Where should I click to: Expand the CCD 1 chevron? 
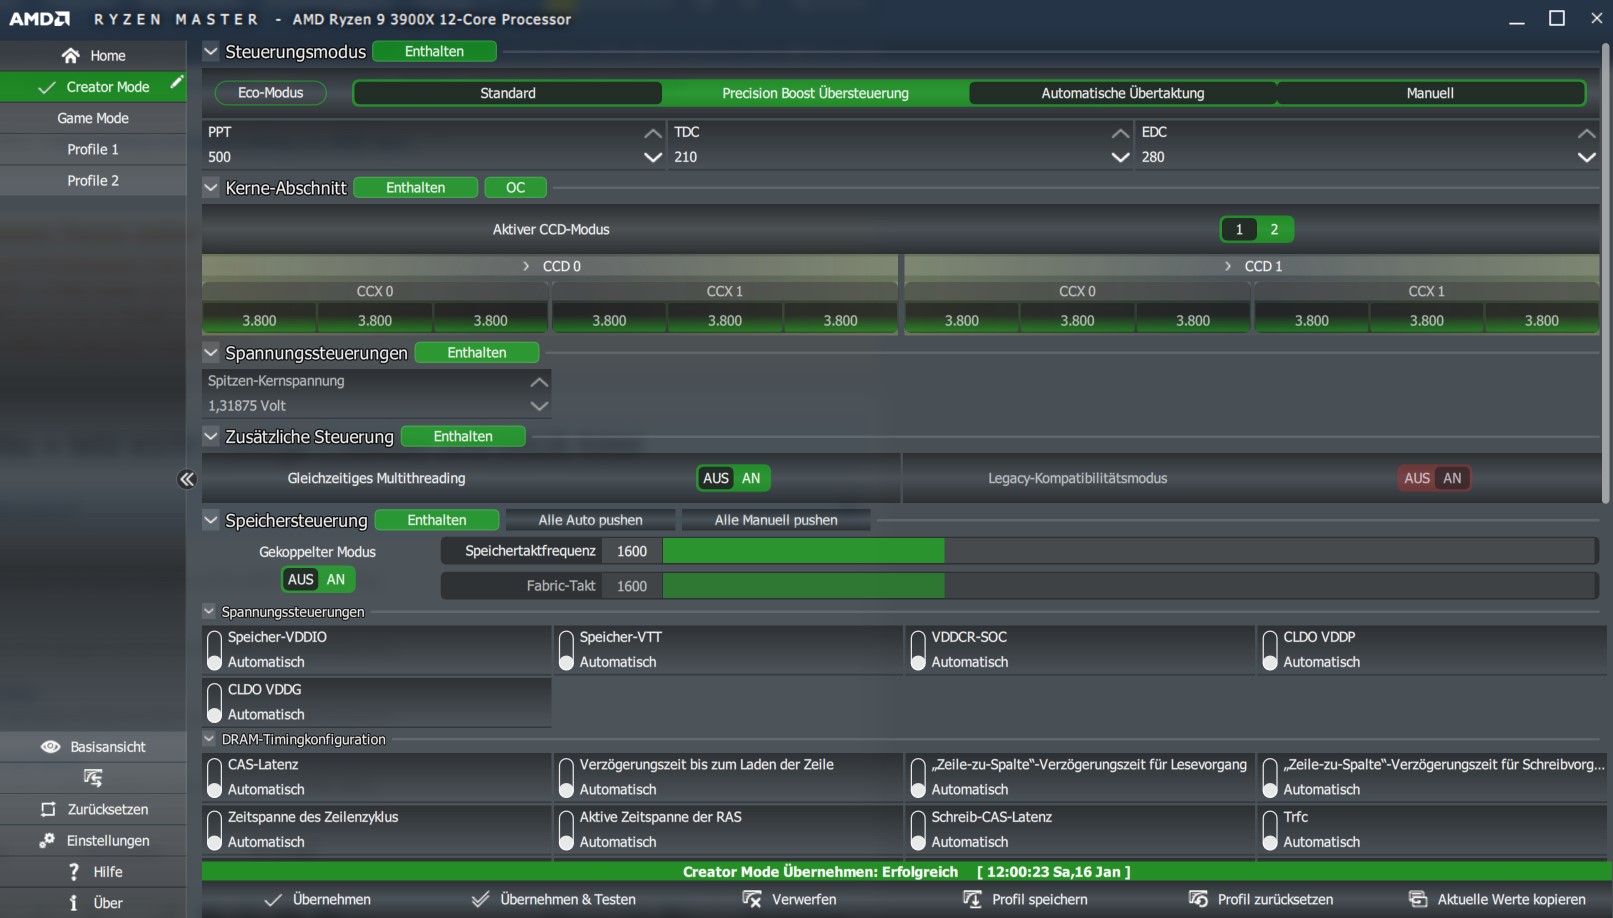coord(1228,266)
